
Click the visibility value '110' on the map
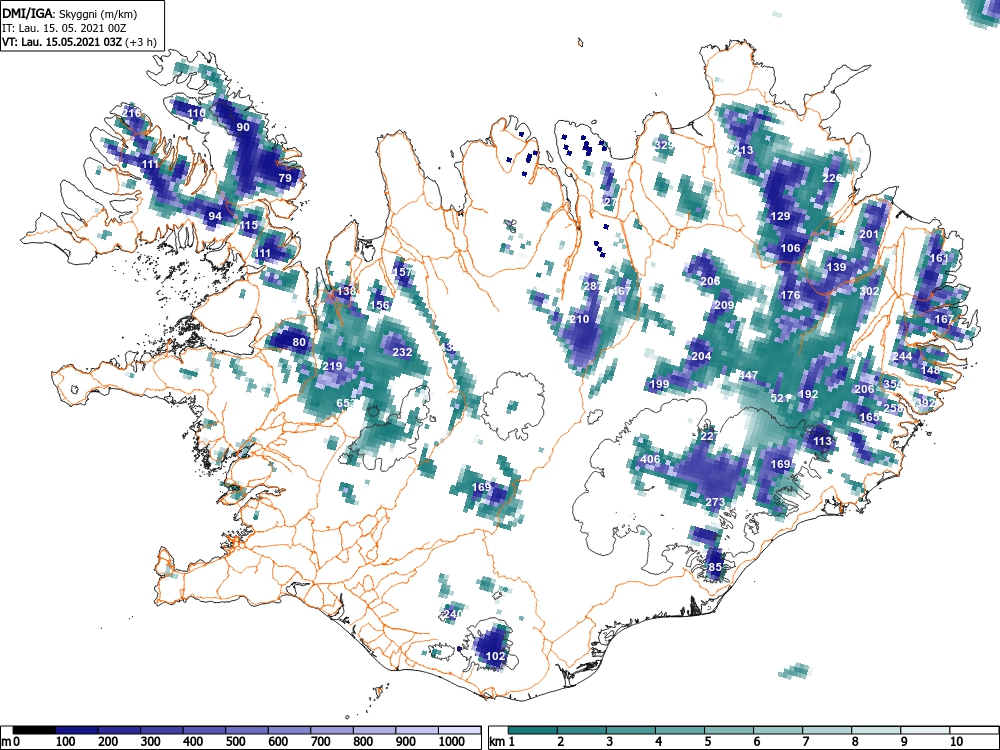pyautogui.click(x=196, y=114)
